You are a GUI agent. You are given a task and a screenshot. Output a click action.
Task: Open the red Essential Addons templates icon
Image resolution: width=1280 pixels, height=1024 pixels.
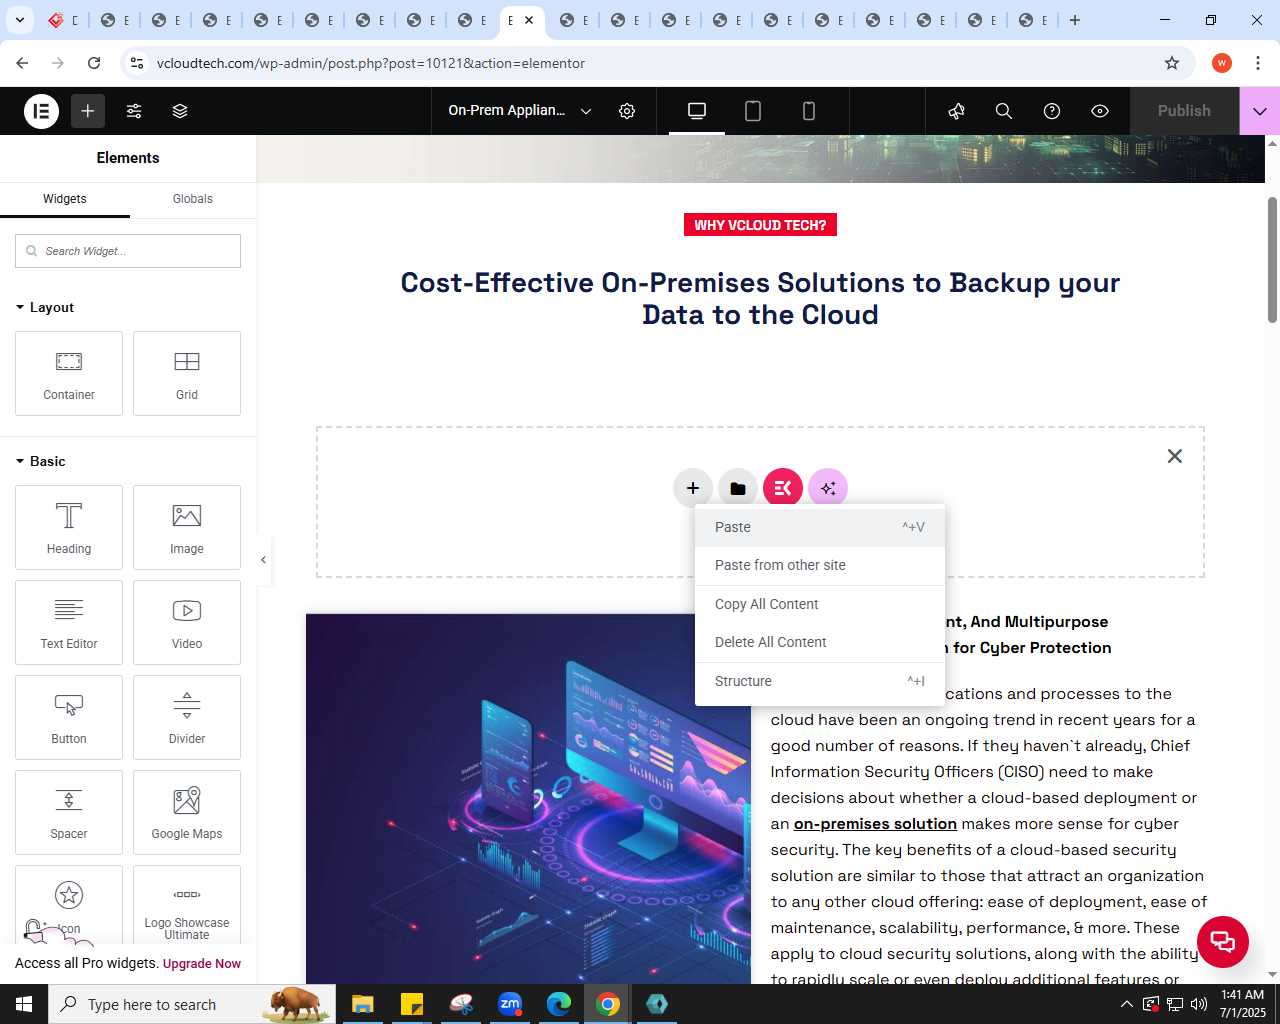[783, 488]
